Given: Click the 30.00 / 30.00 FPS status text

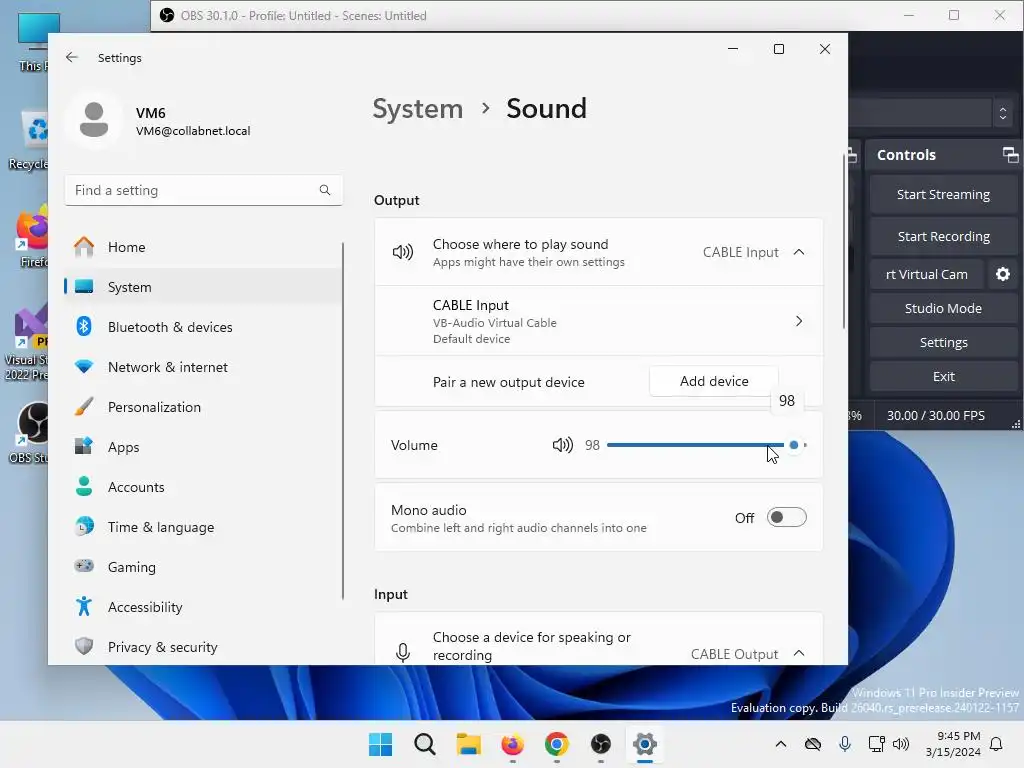Looking at the screenshot, I should click(x=935, y=415).
